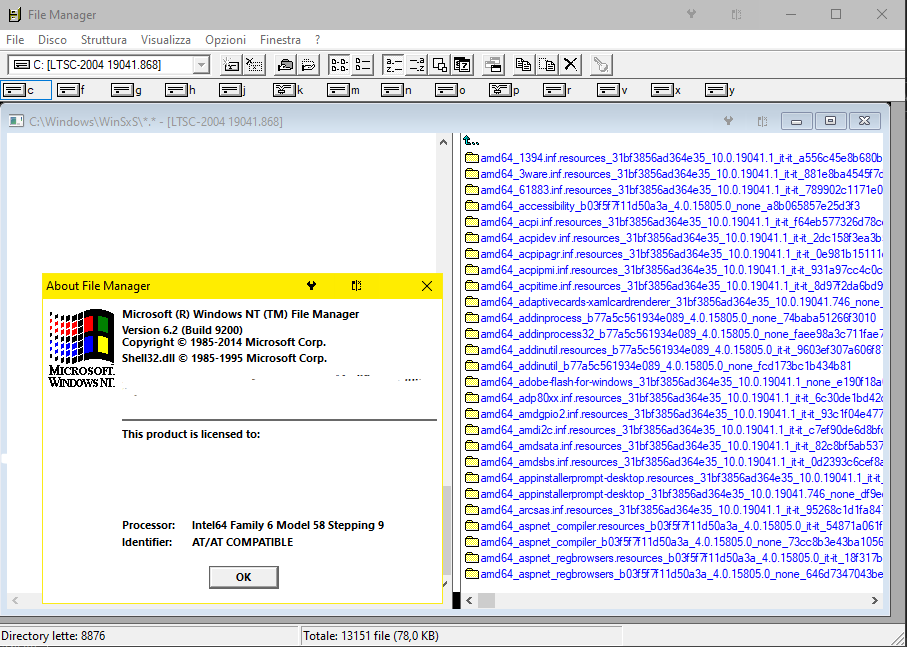
Task: Open the File menu
Action: tap(15, 40)
